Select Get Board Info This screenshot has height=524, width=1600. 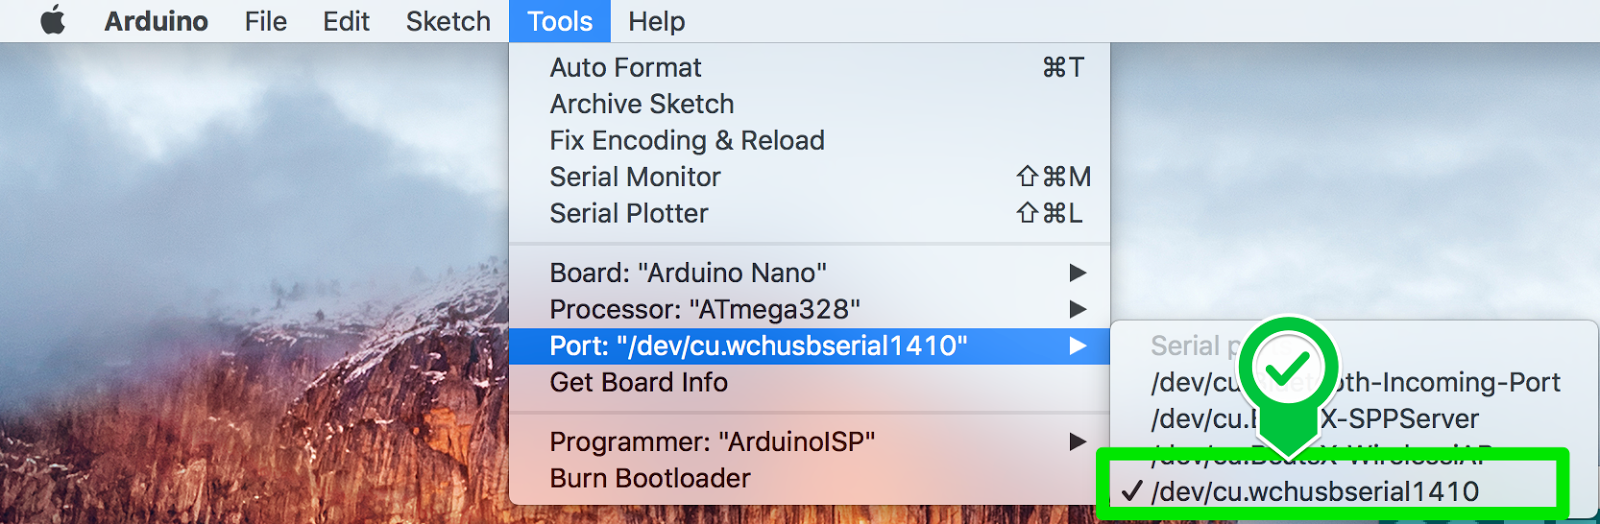[x=639, y=382]
